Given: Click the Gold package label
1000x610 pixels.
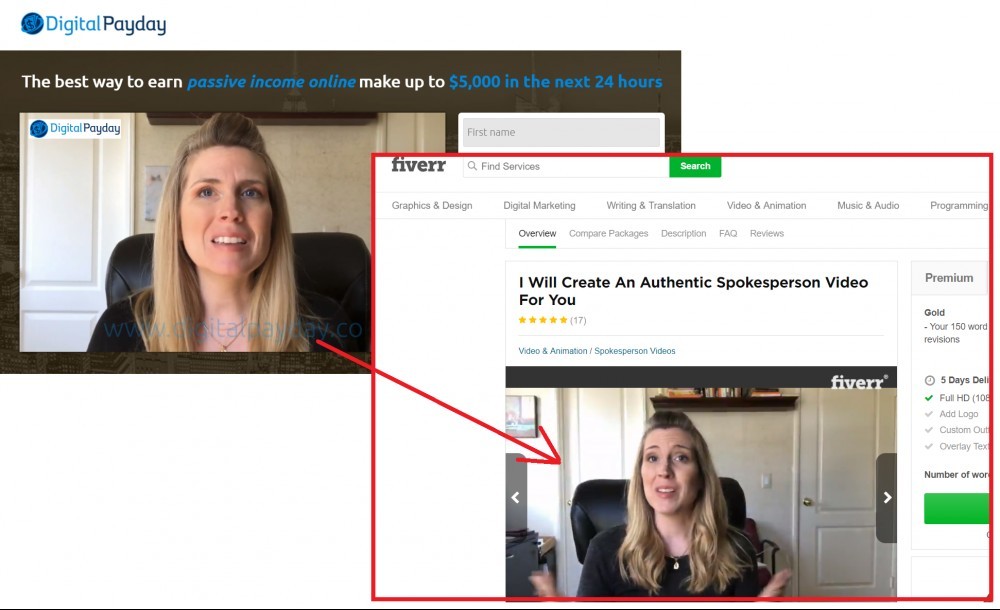Looking at the screenshot, I should pos(934,313).
